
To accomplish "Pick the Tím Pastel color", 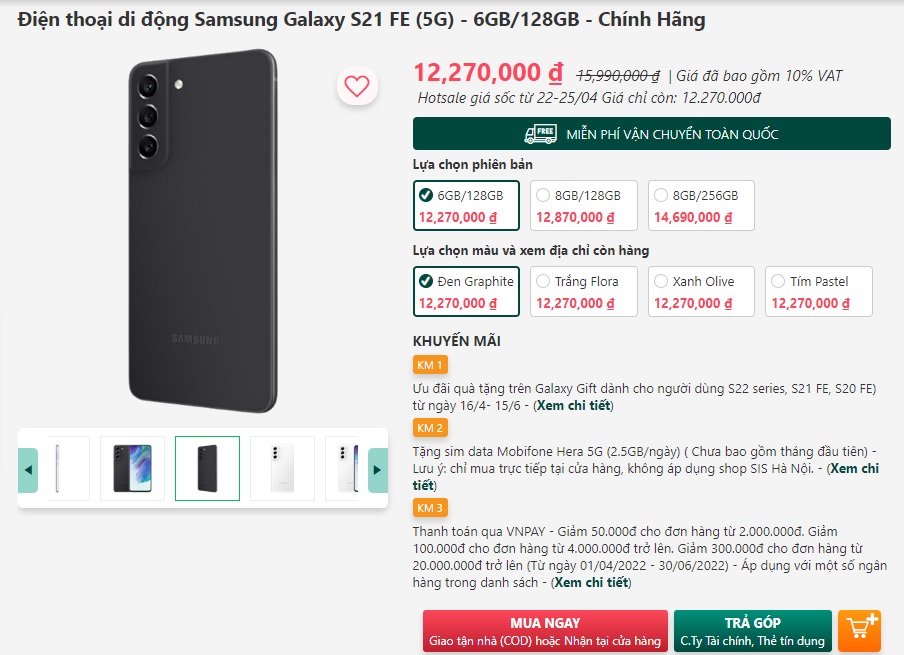I will [x=818, y=291].
